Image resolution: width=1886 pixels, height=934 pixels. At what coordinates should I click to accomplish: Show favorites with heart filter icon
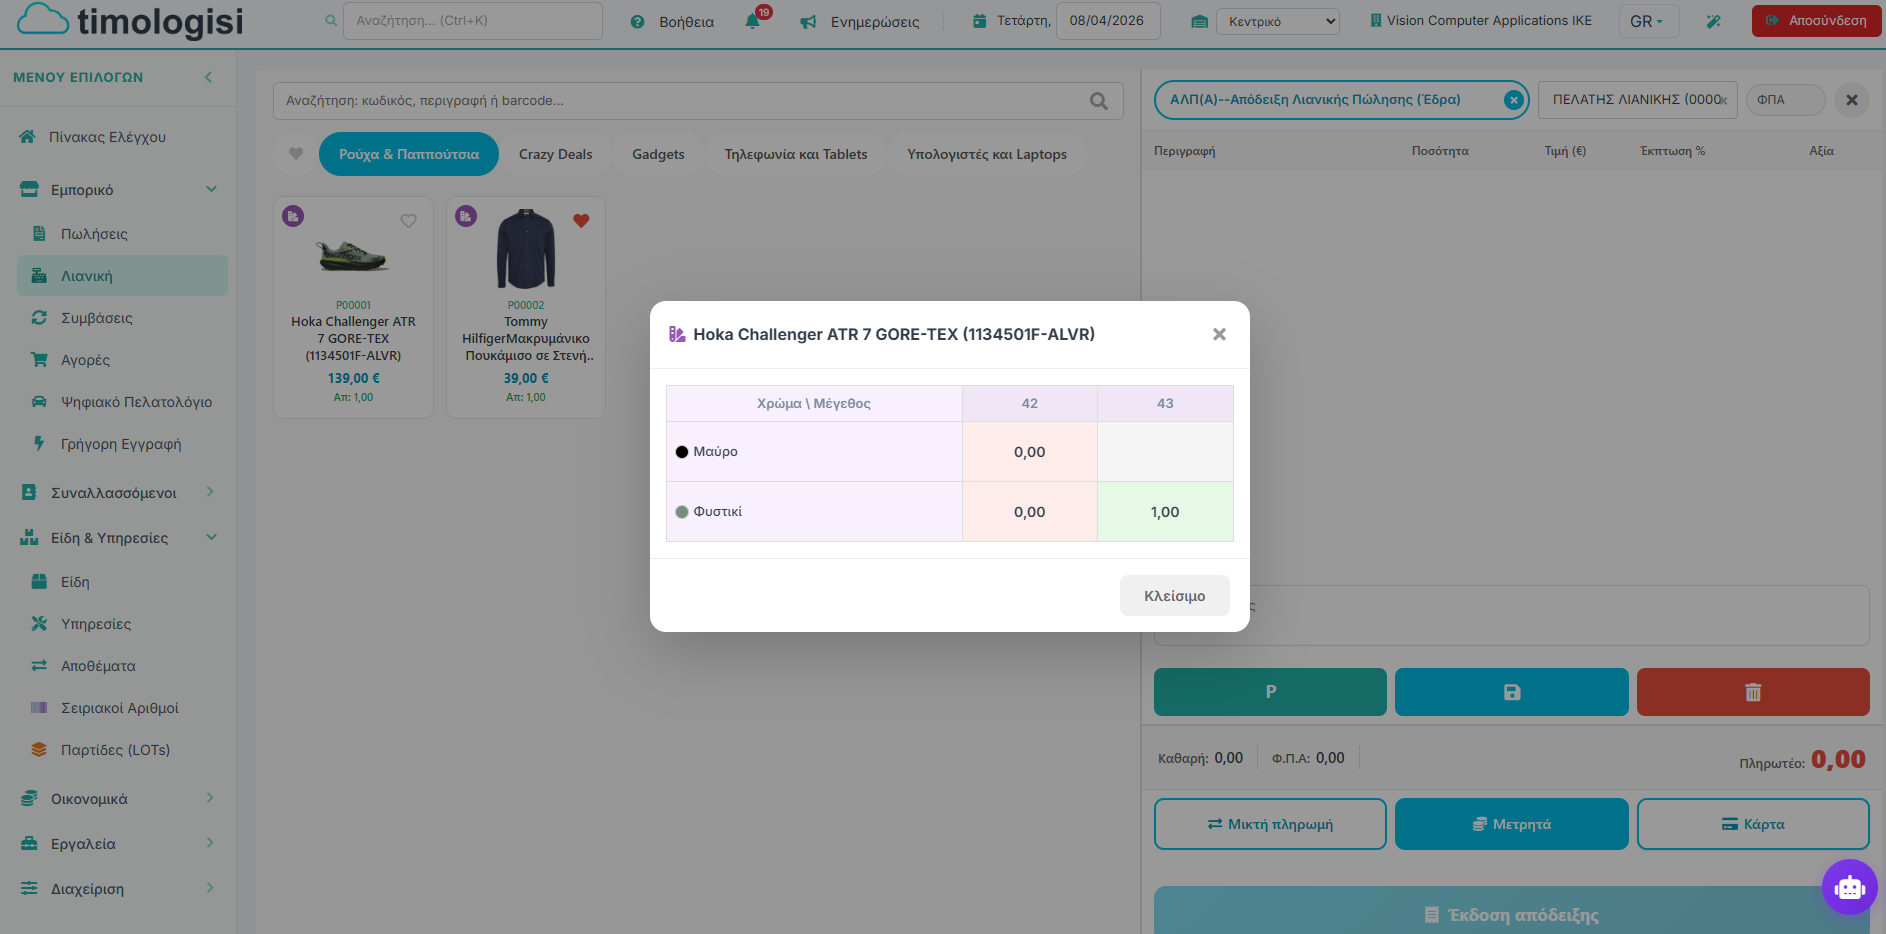pyautogui.click(x=296, y=154)
